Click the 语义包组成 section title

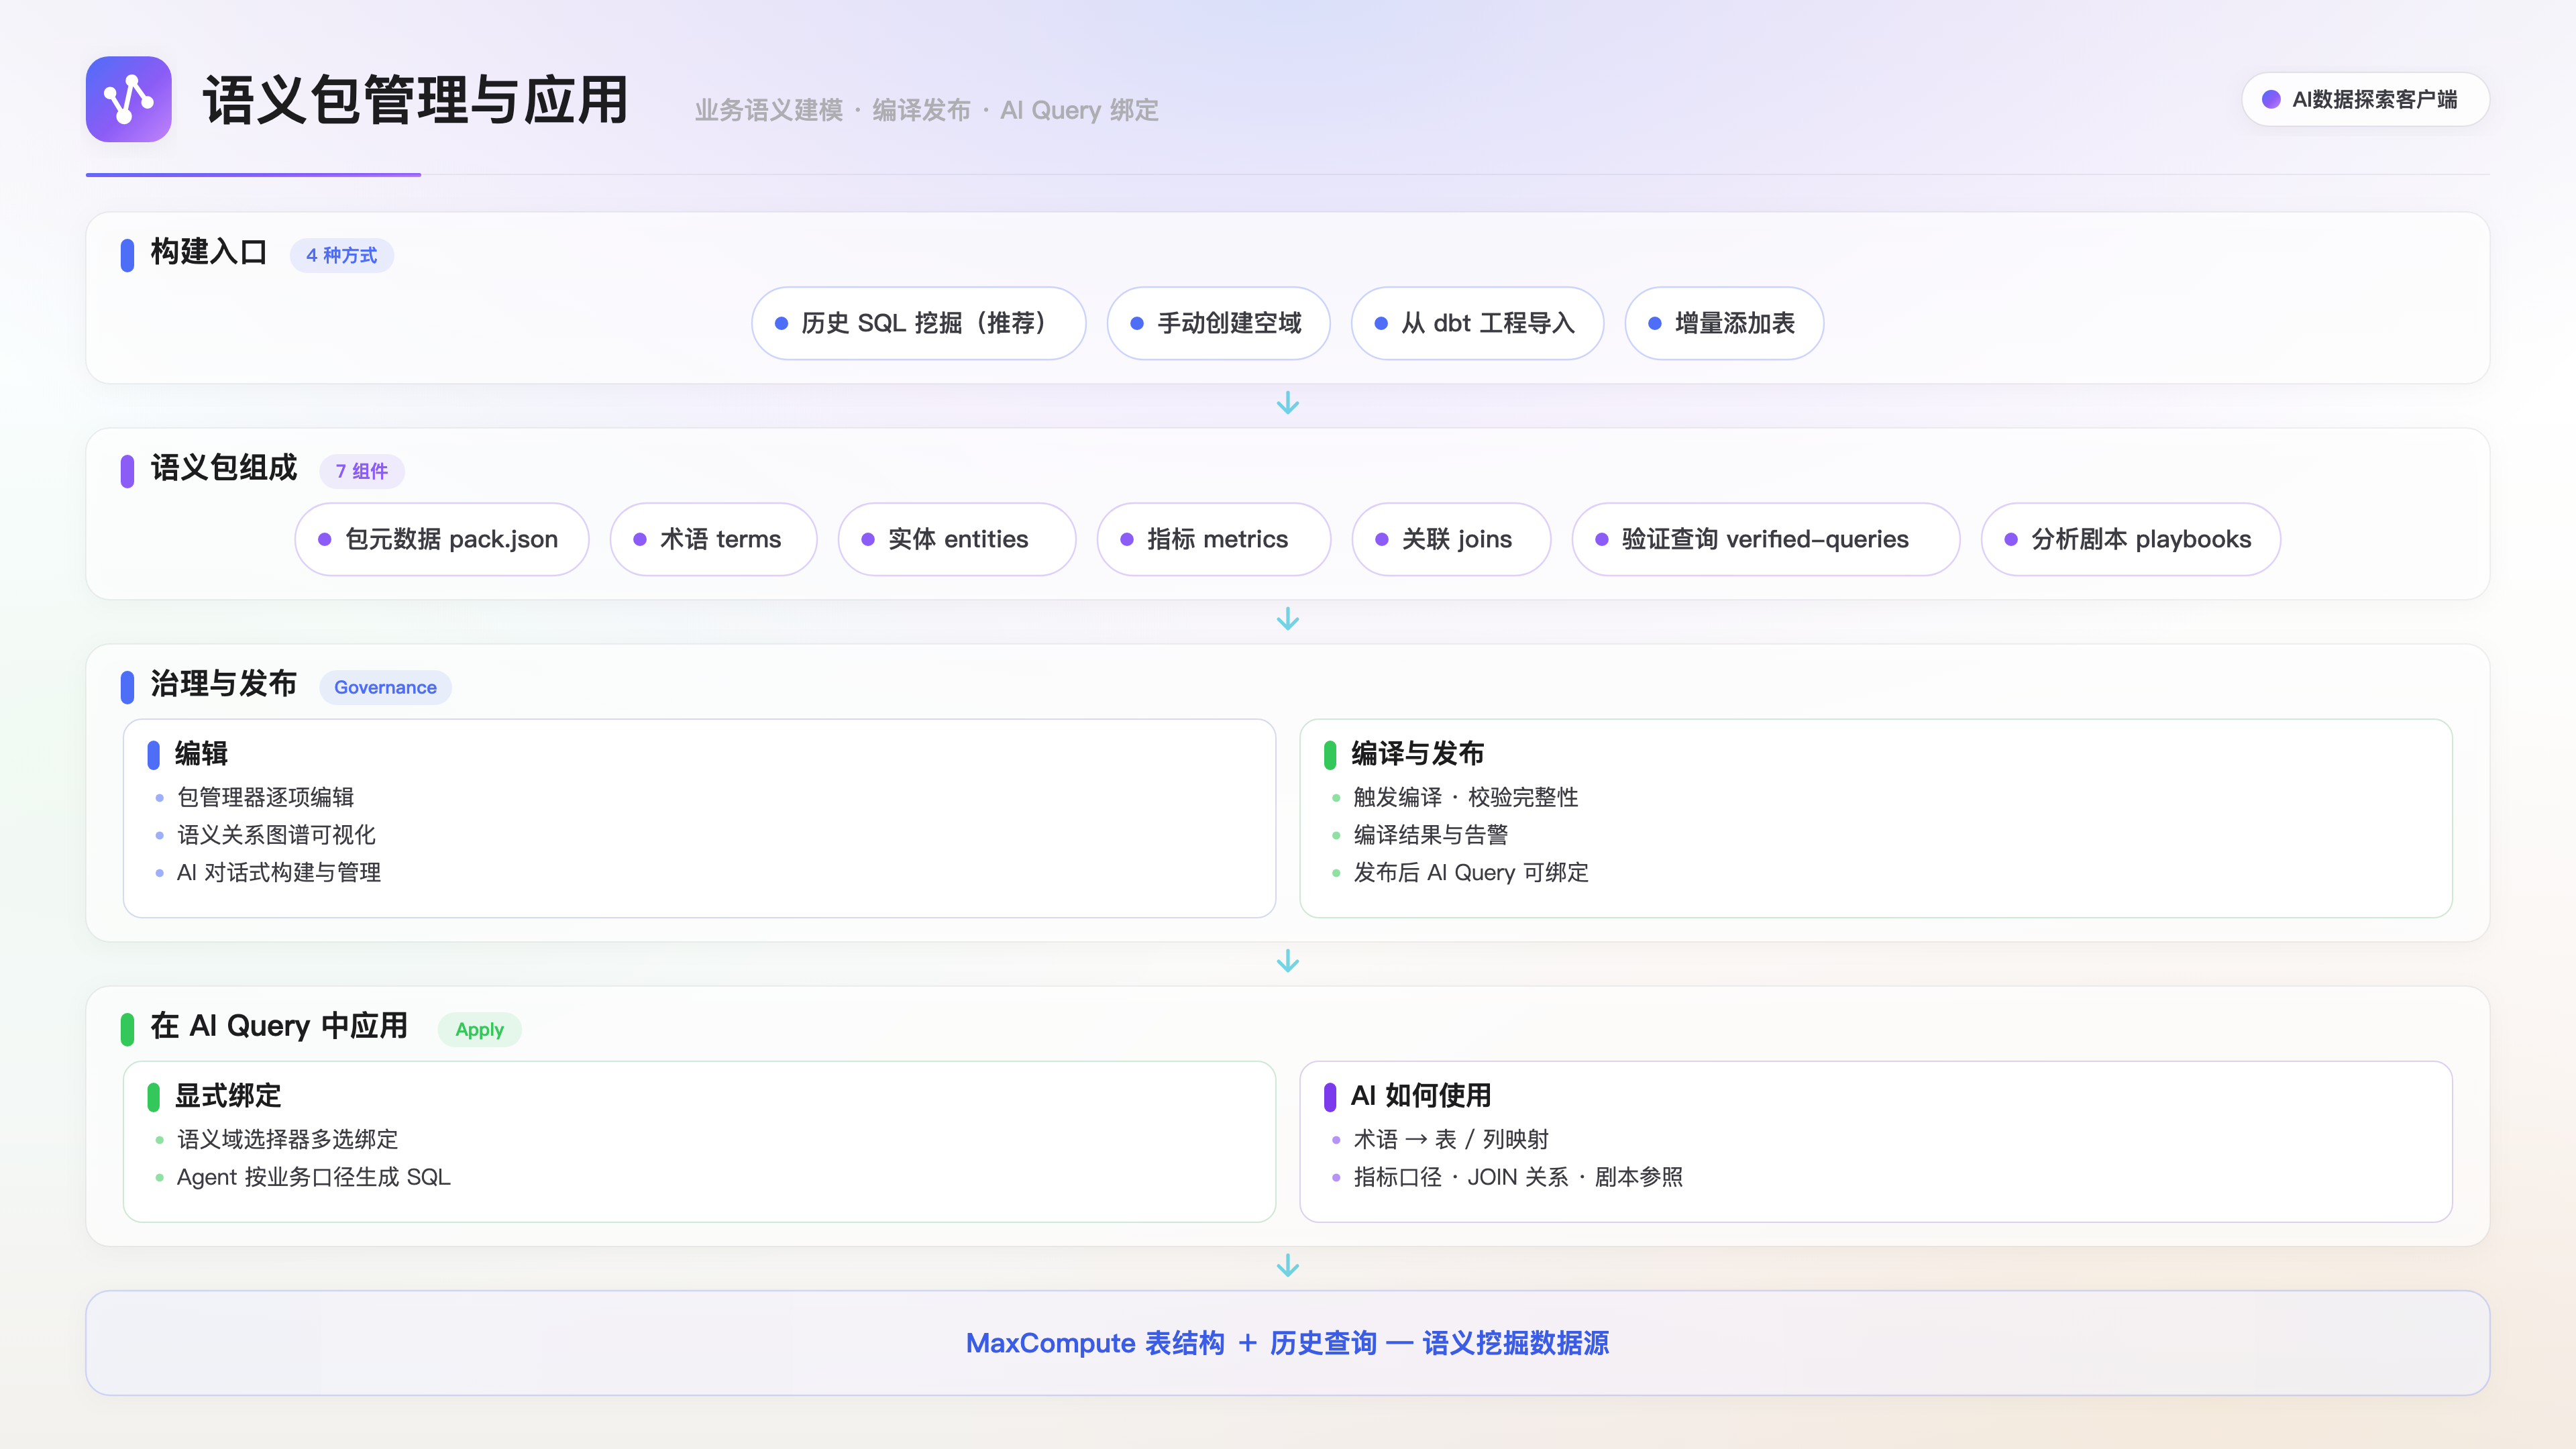click(x=224, y=467)
